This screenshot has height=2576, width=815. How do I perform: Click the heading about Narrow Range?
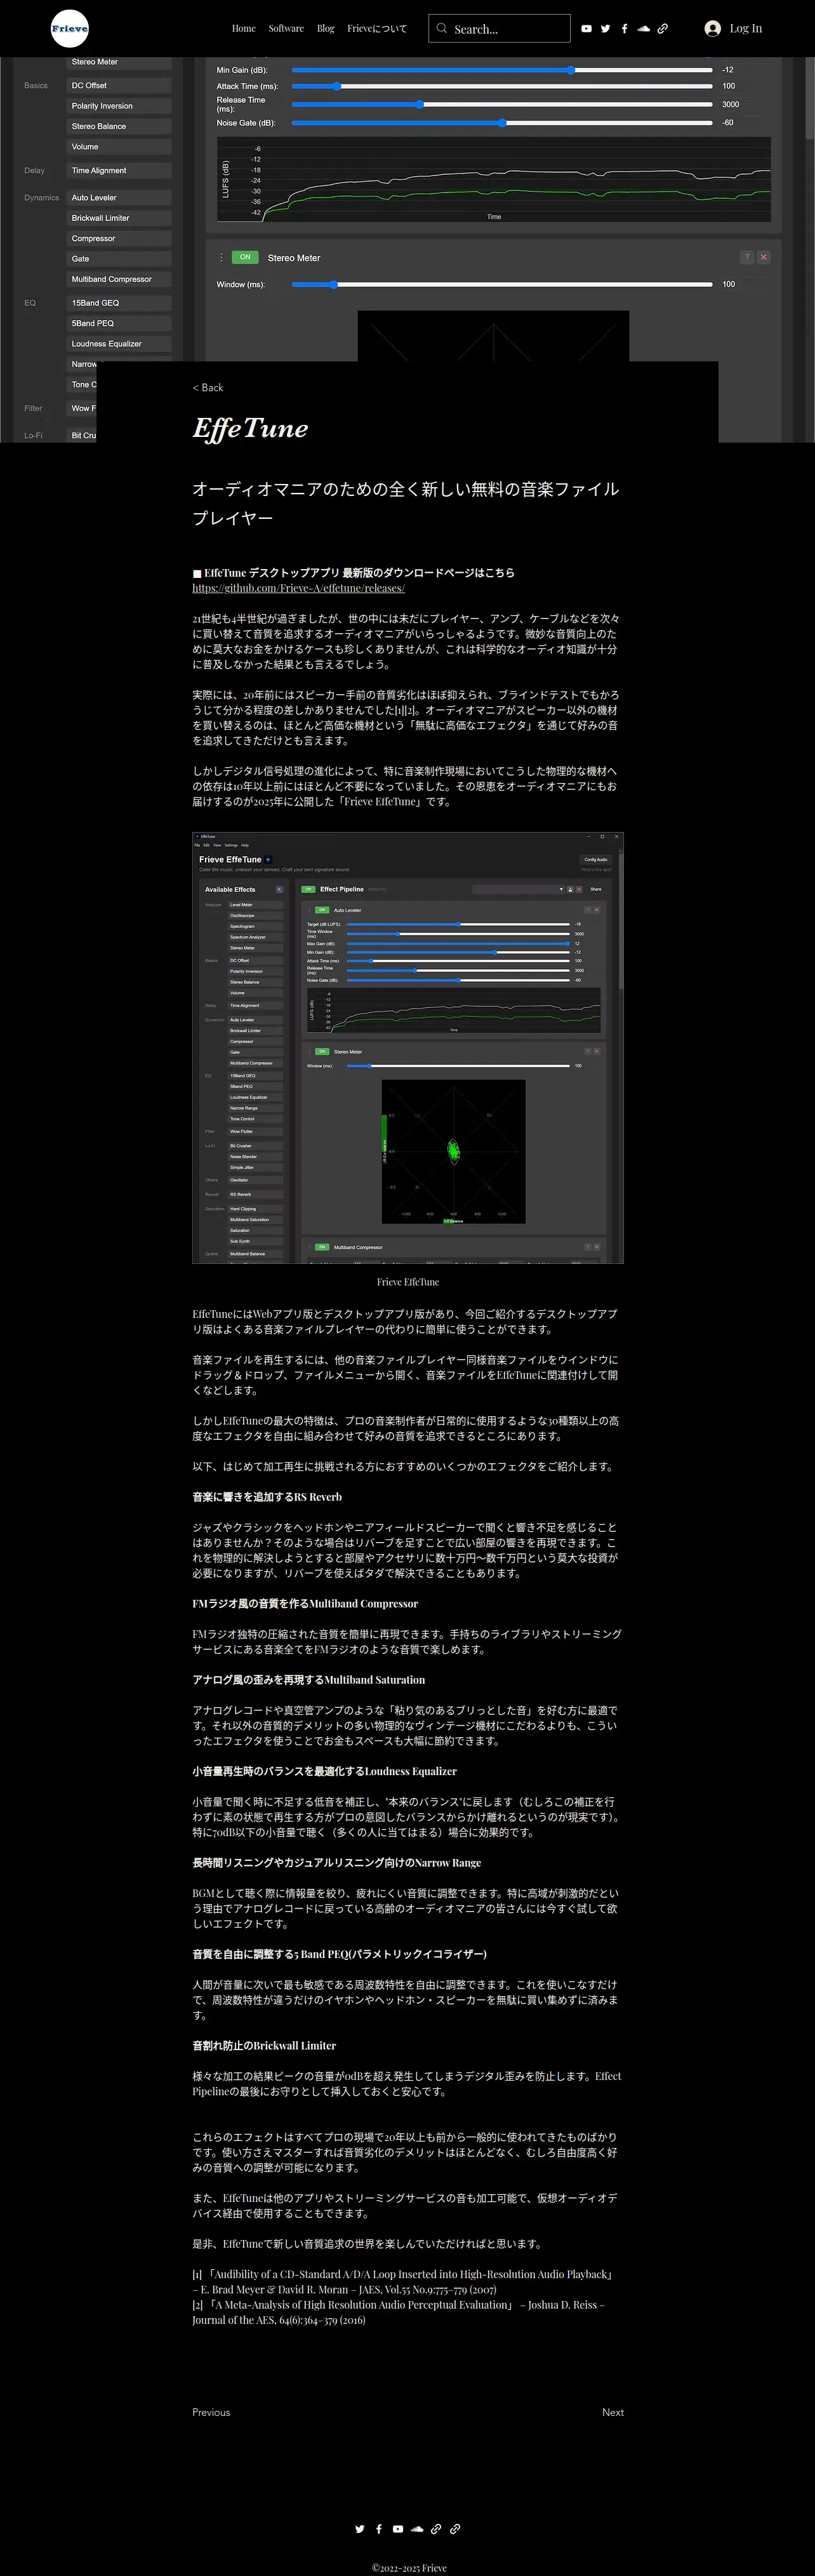(x=337, y=1863)
